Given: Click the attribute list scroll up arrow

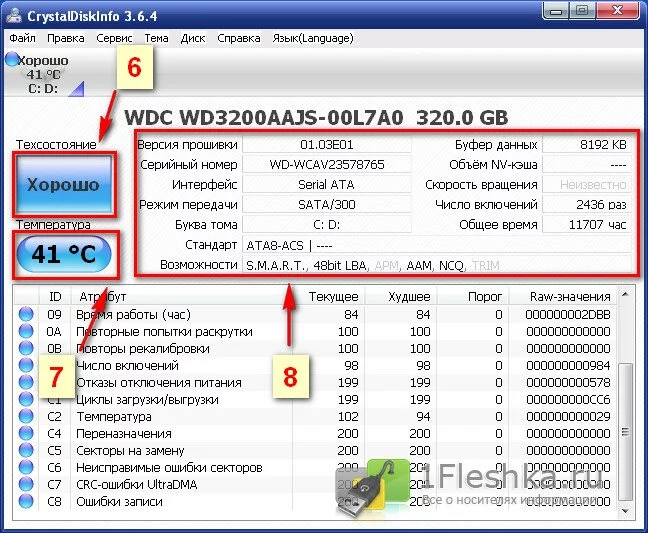Looking at the screenshot, I should [625, 294].
